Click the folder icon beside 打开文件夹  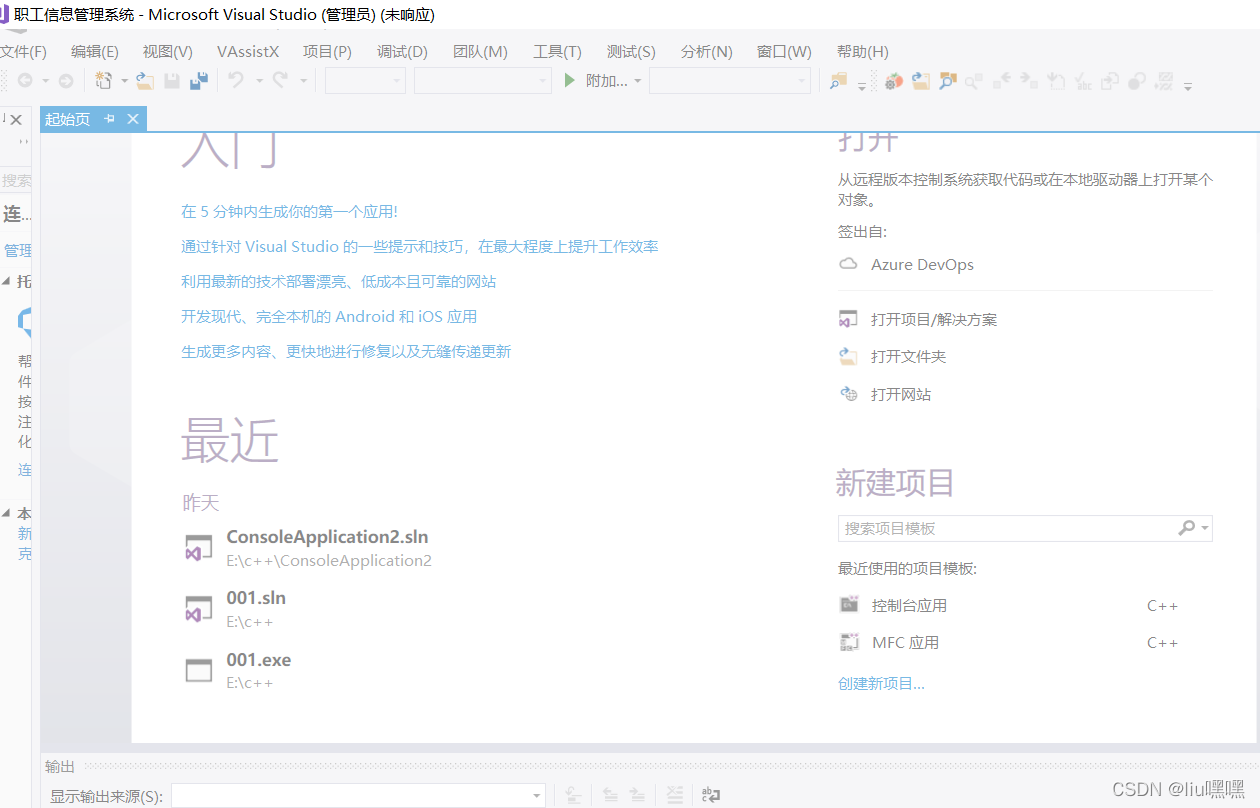click(x=849, y=356)
